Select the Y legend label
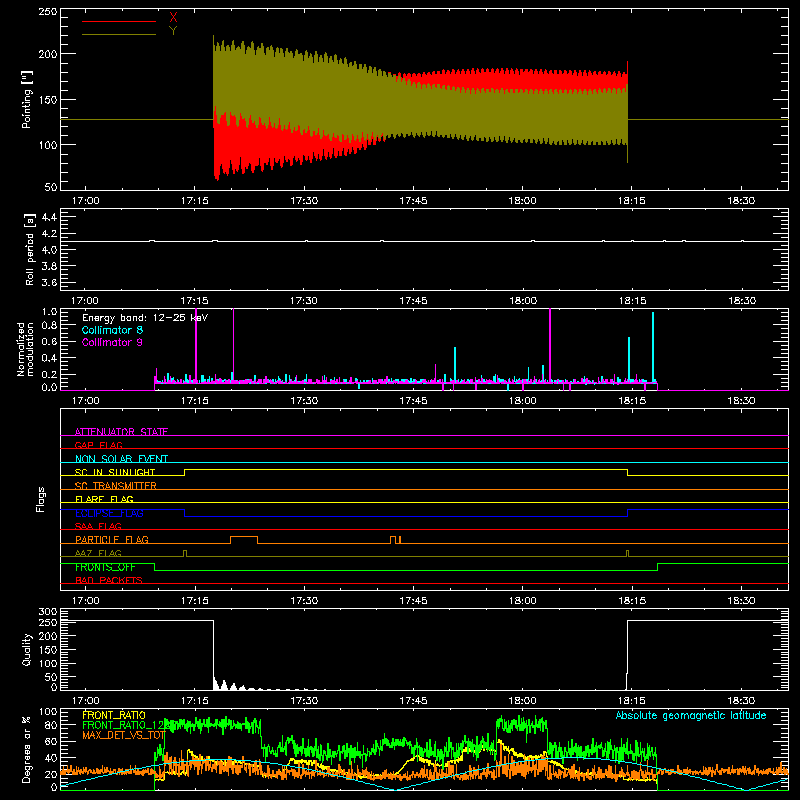800x800 pixels. pyautogui.click(x=173, y=31)
